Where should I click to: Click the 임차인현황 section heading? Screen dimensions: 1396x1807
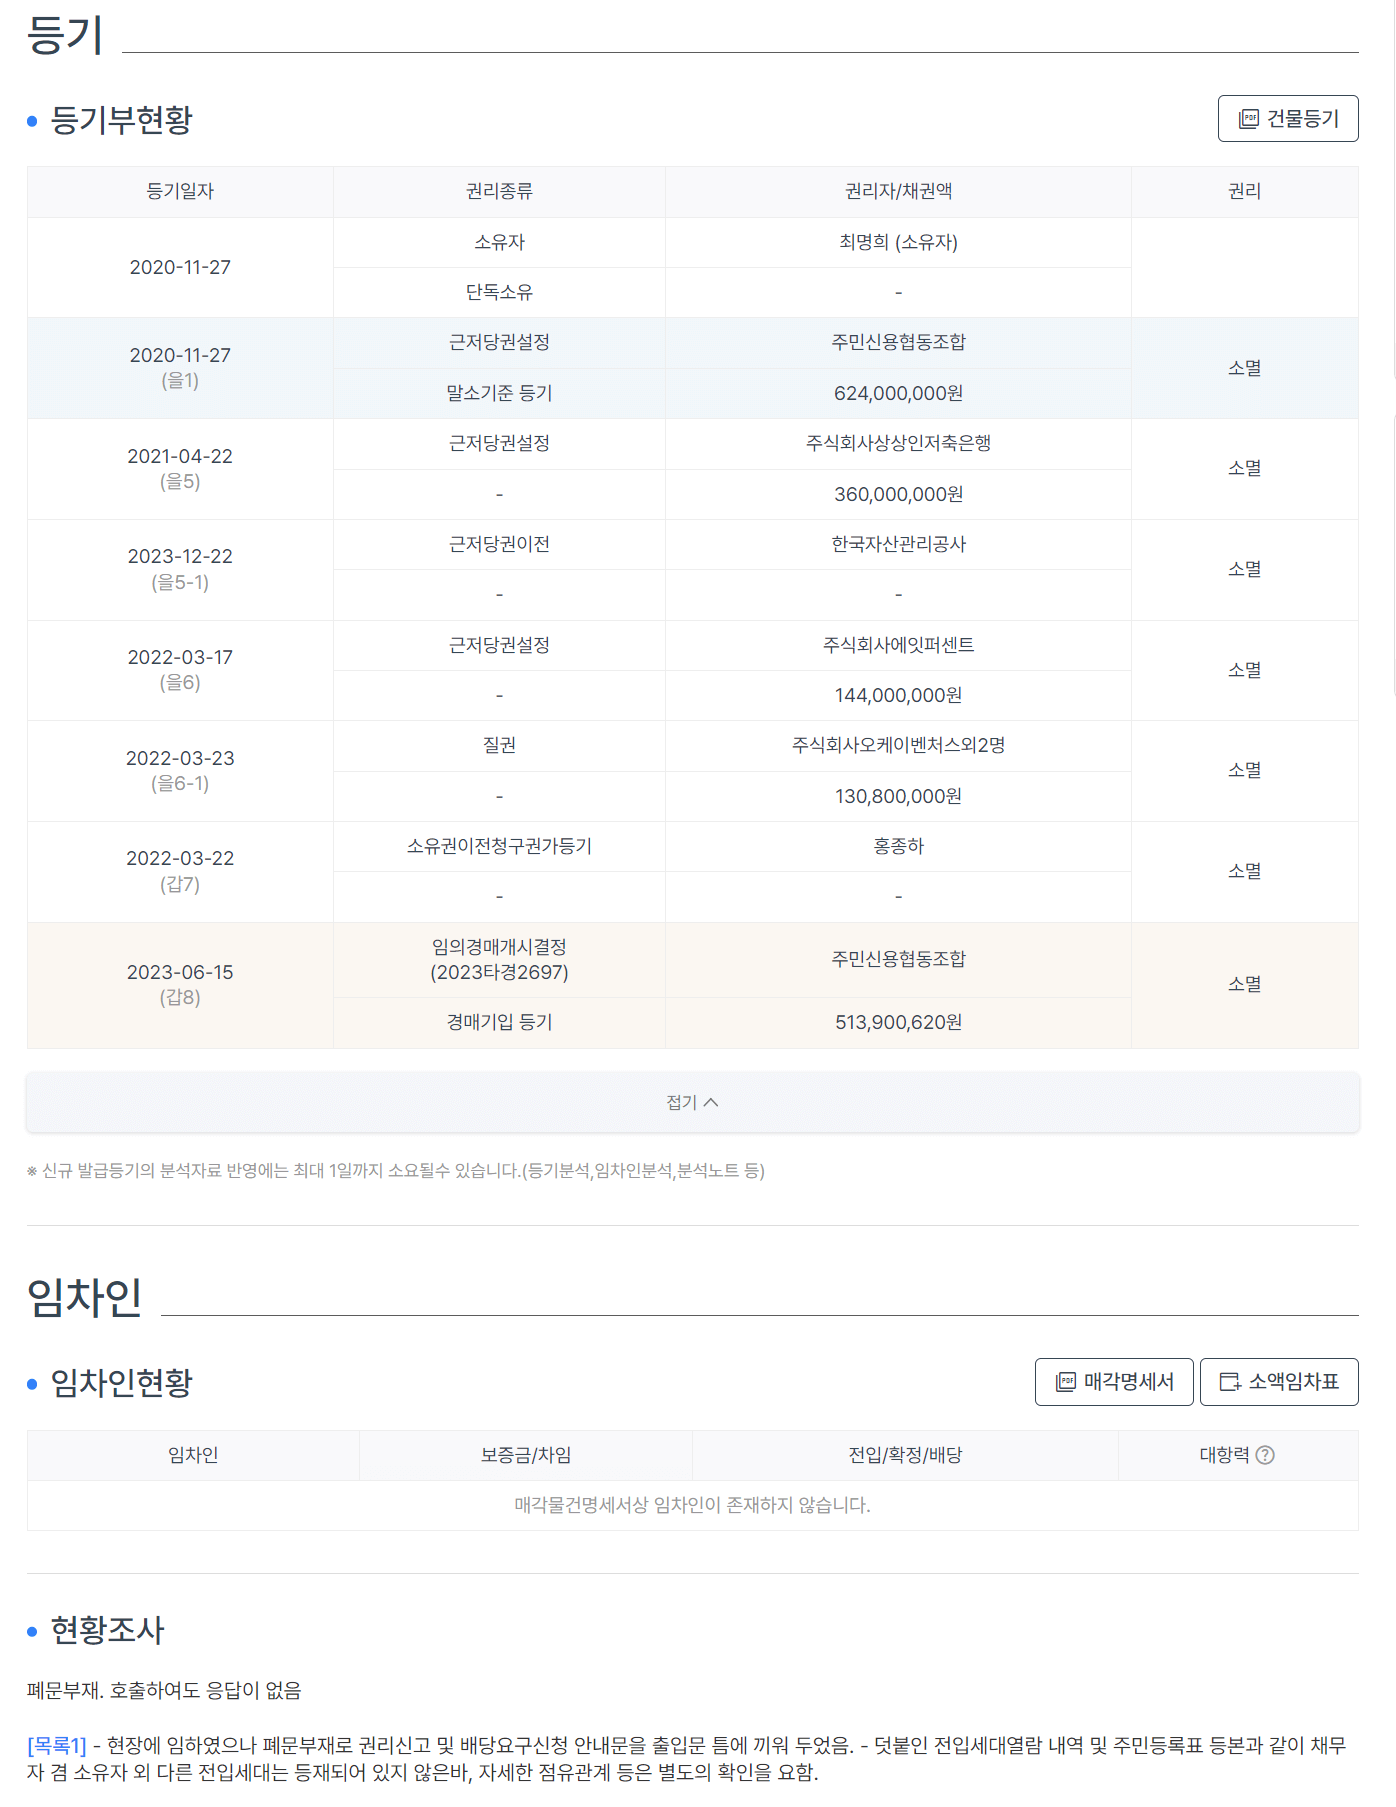(x=121, y=1383)
